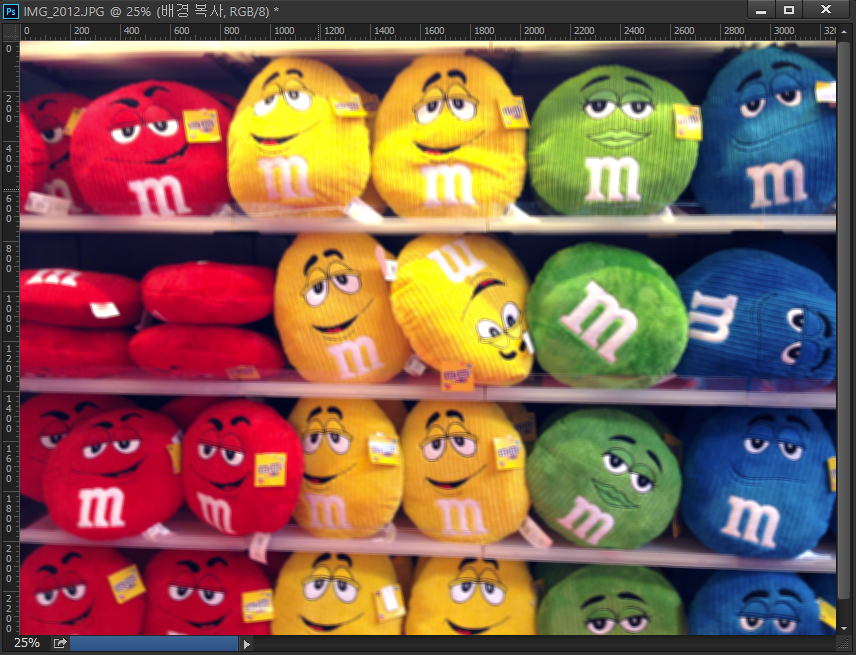Click the ruler origin corner box
This screenshot has width=856, height=655.
[9, 31]
